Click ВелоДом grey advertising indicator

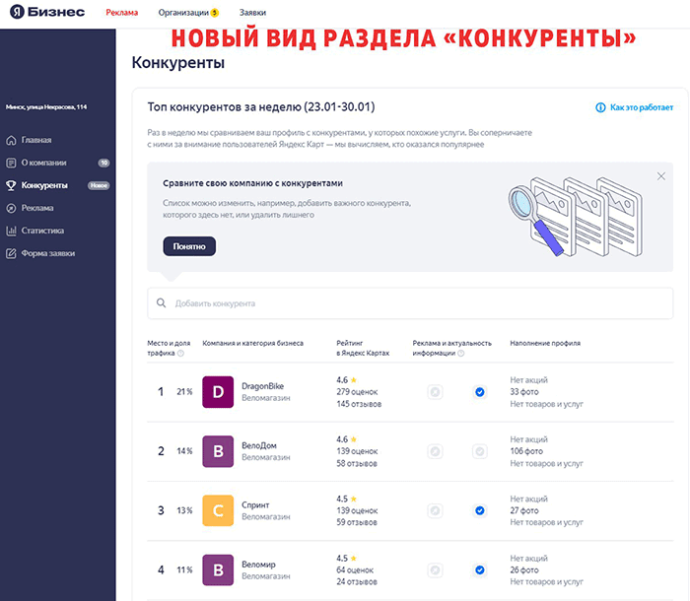click(x=435, y=451)
